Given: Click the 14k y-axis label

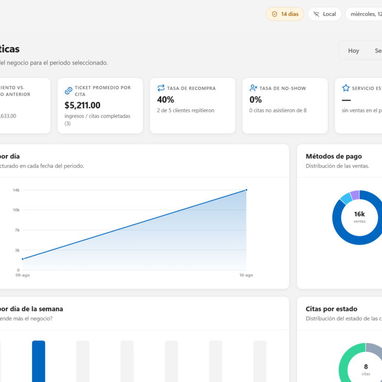Looking at the screenshot, I should click(16, 190).
